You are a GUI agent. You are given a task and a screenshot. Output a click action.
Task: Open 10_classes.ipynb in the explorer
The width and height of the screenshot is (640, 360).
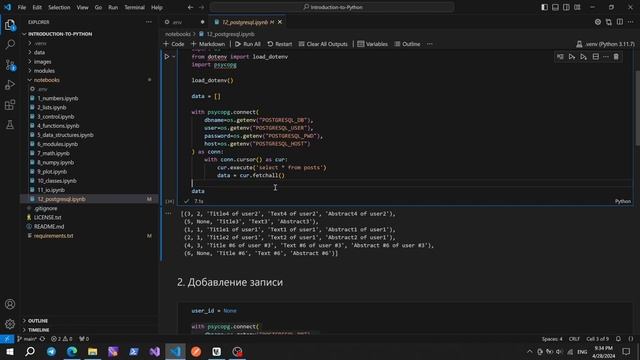pyautogui.click(x=57, y=181)
